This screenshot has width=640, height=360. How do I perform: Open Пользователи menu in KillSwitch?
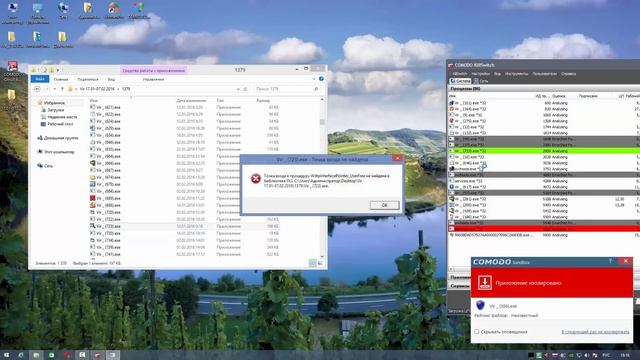[x=544, y=74]
